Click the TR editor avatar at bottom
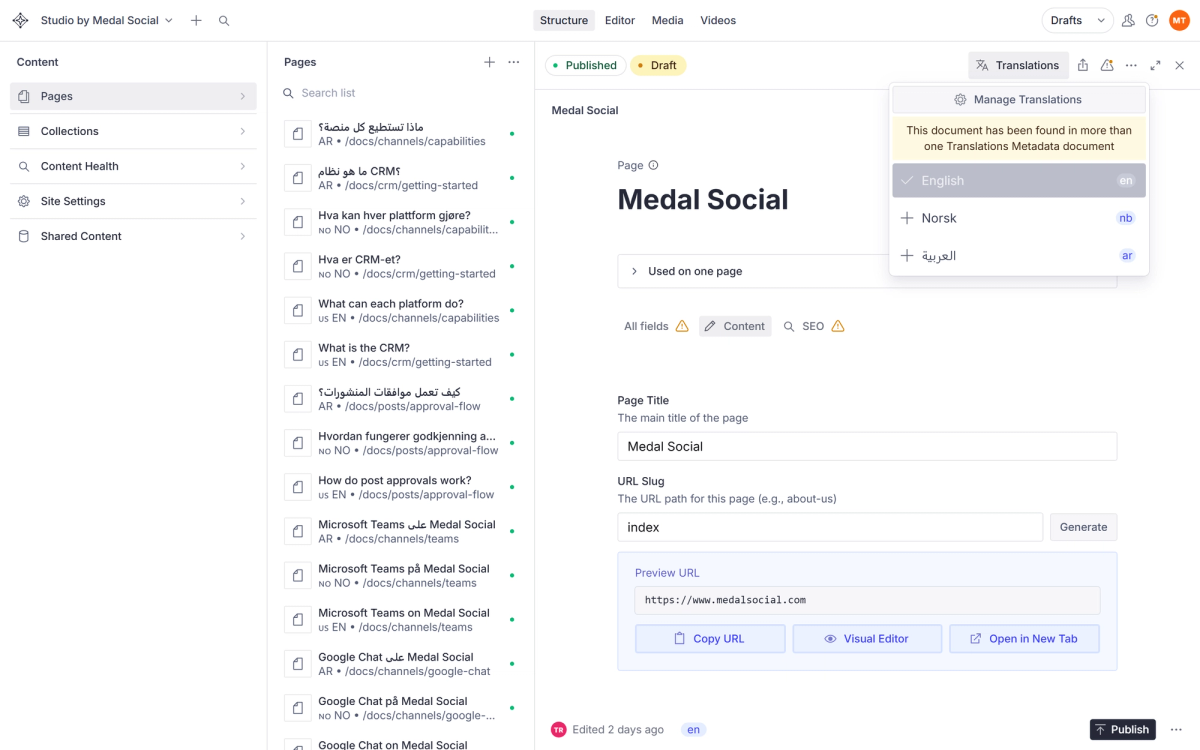The height and width of the screenshot is (750, 1200). tap(558, 730)
